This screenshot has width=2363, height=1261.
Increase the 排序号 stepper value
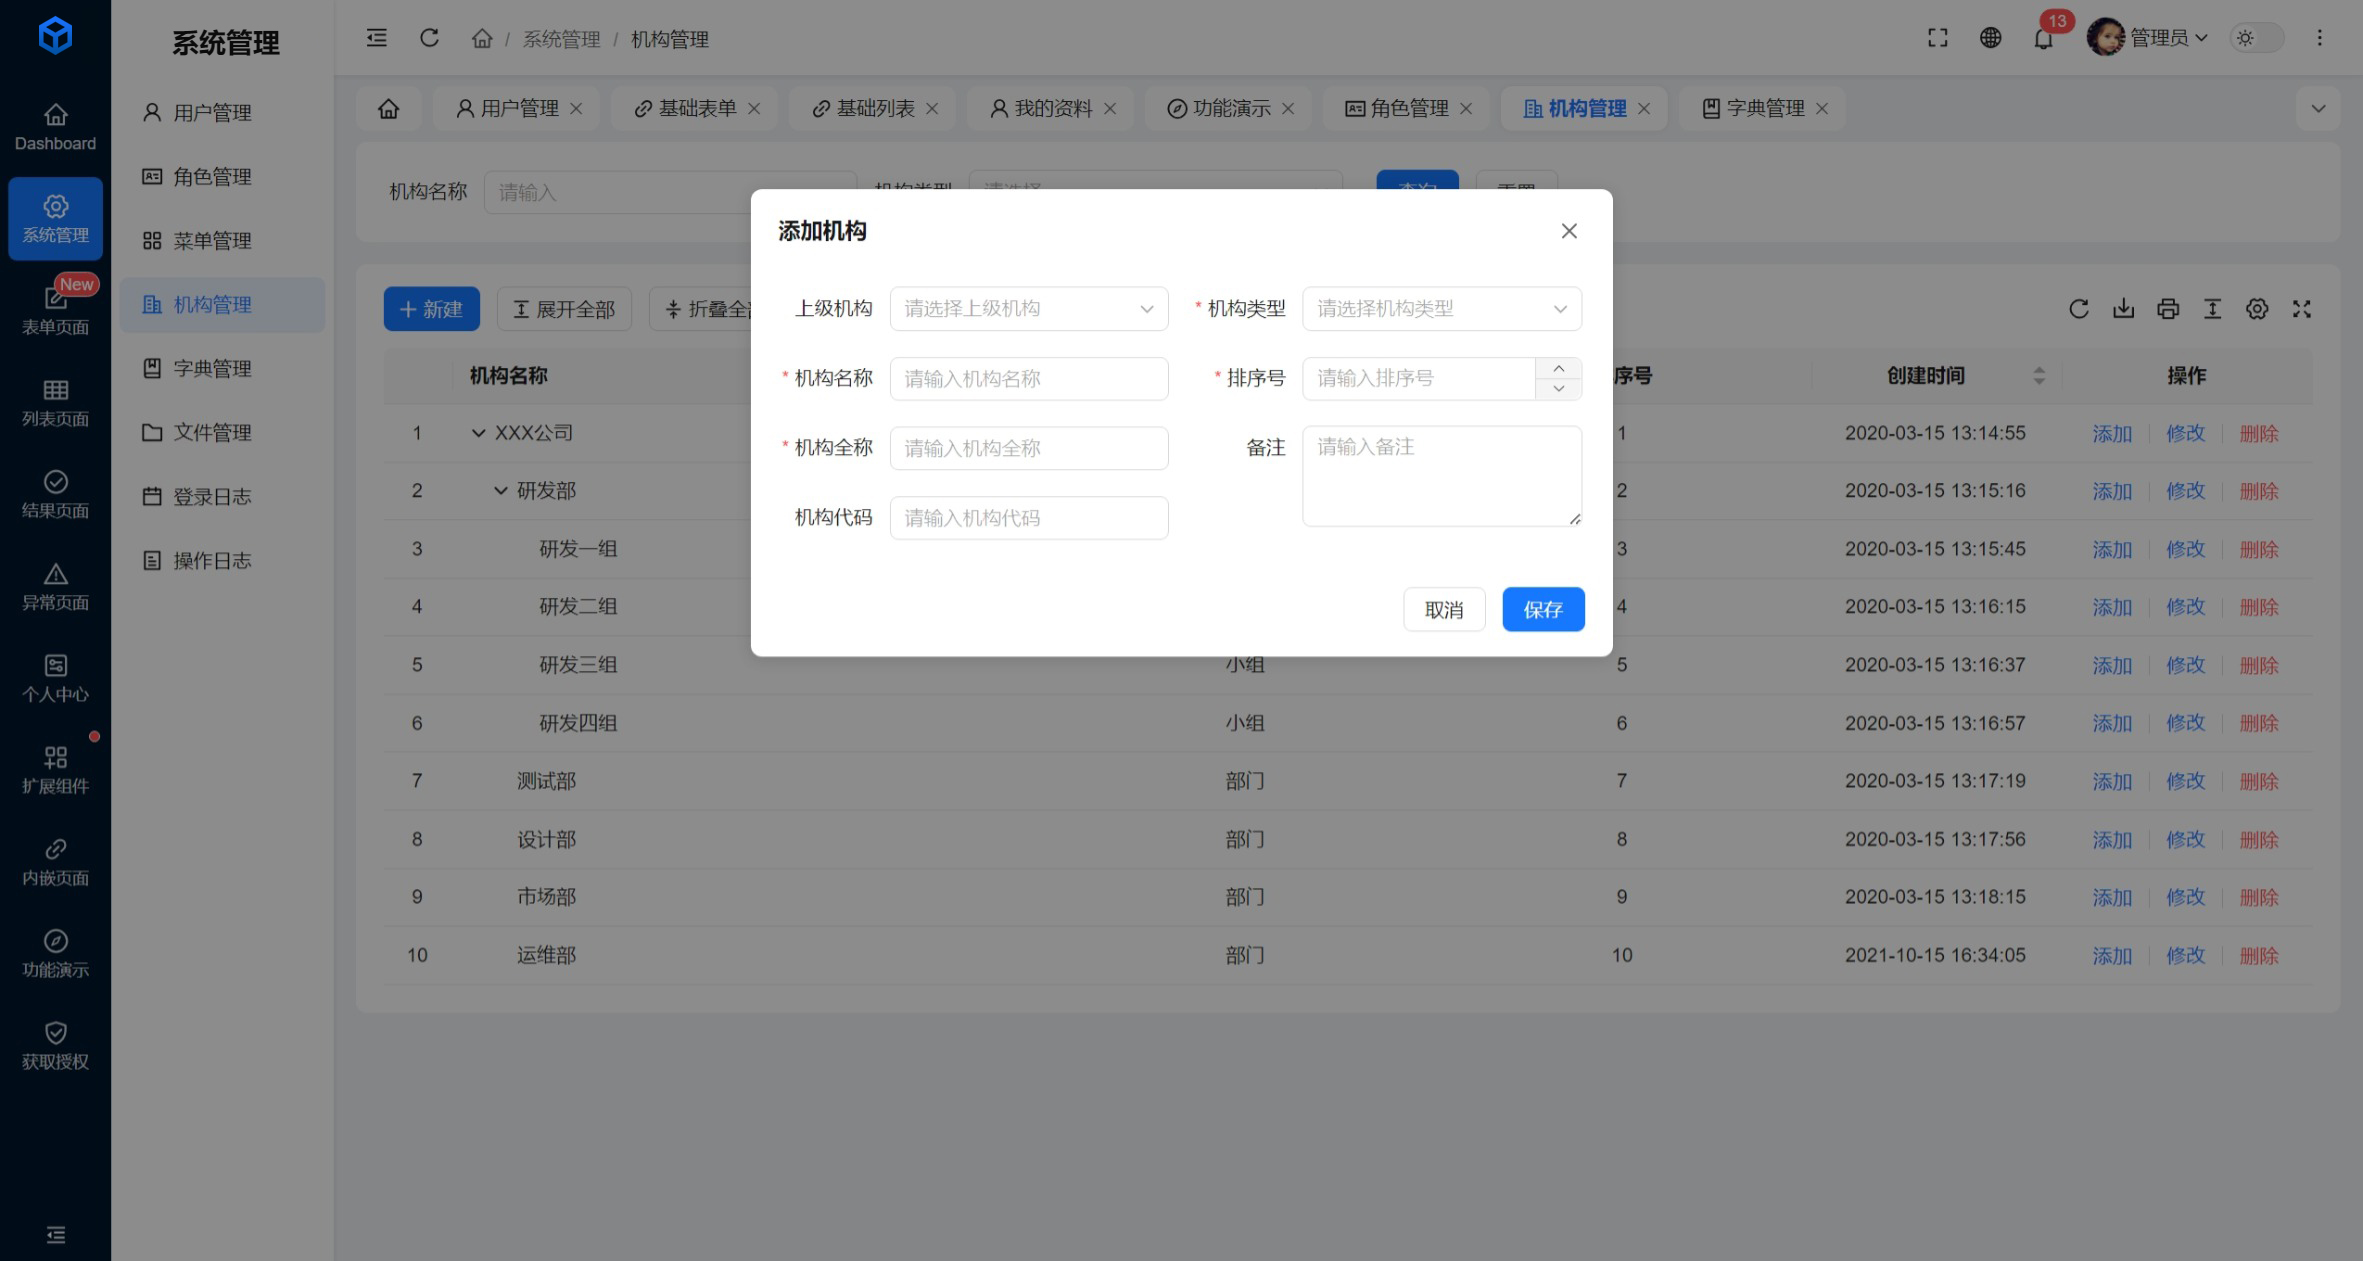point(1558,368)
